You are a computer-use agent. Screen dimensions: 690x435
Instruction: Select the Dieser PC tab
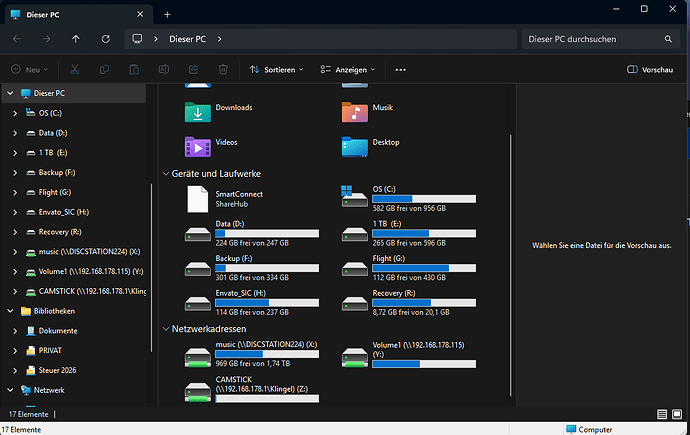coord(70,14)
